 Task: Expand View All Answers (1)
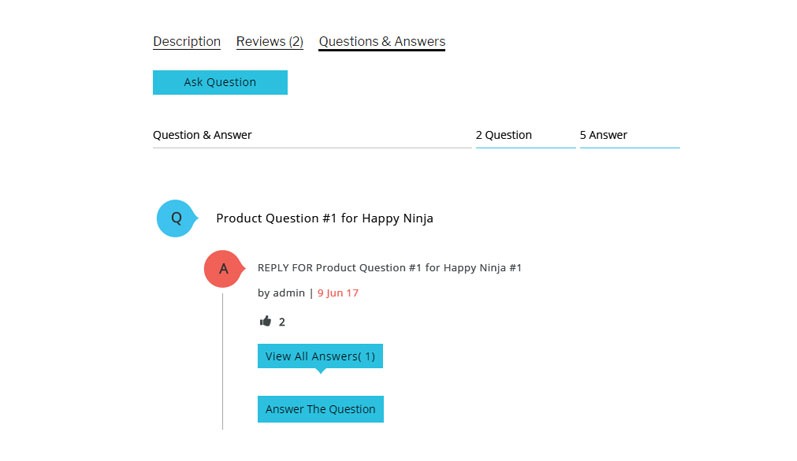[320, 356]
